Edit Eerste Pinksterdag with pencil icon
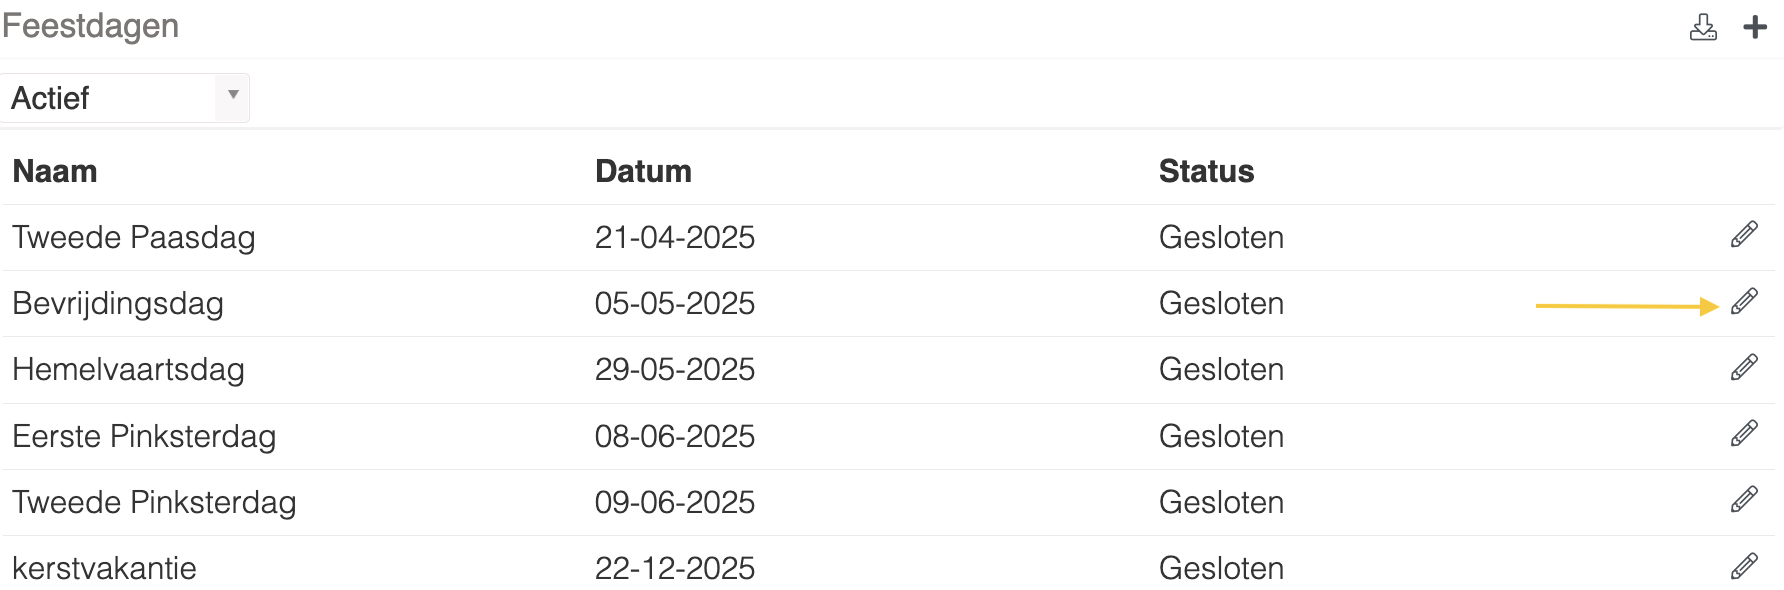1784x590 pixels. click(x=1744, y=434)
